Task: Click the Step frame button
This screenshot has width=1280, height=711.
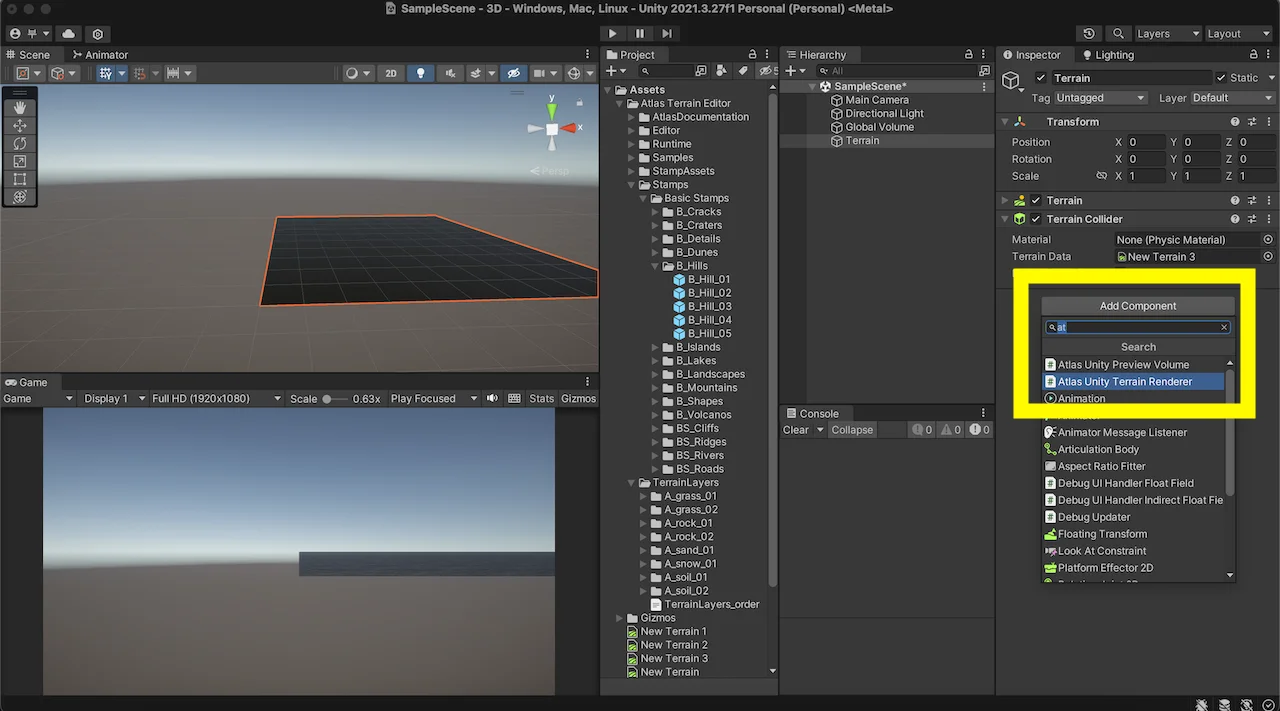Action: [667, 34]
